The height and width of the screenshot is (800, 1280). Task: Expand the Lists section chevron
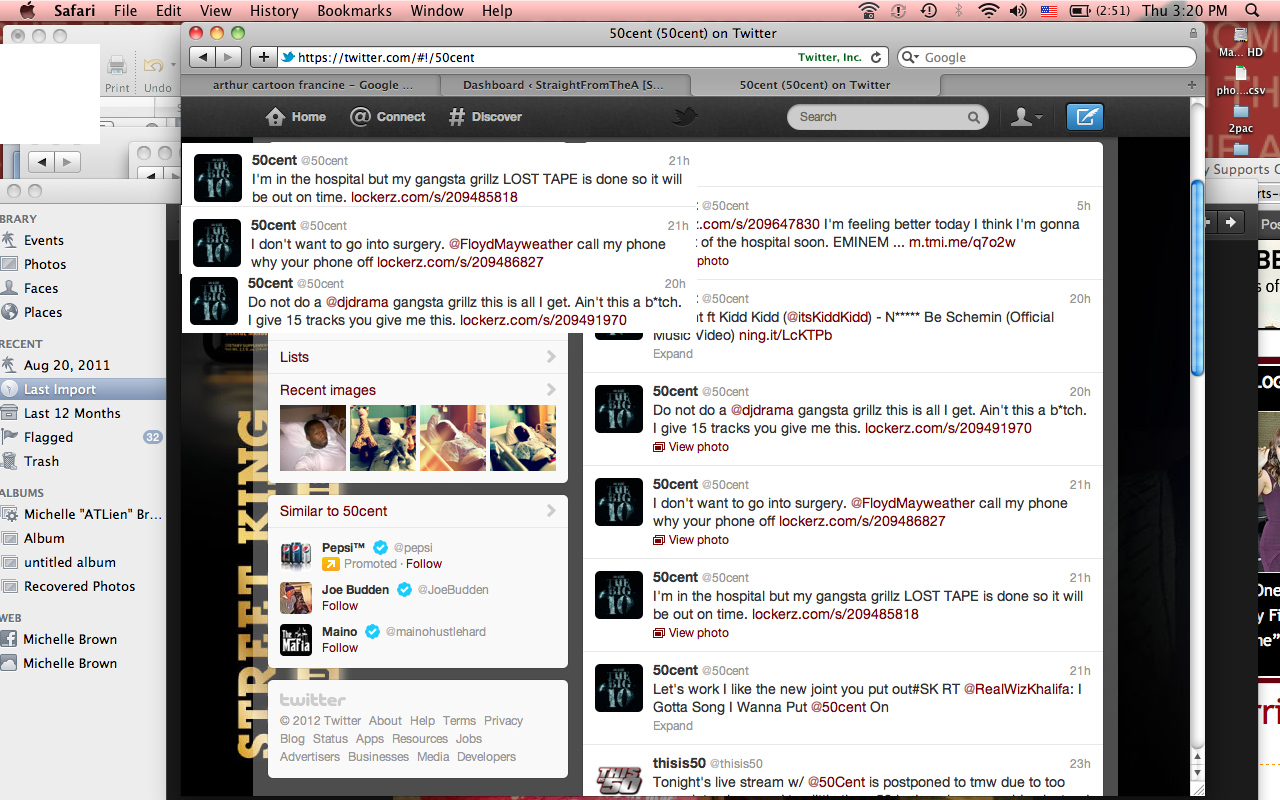coord(551,357)
